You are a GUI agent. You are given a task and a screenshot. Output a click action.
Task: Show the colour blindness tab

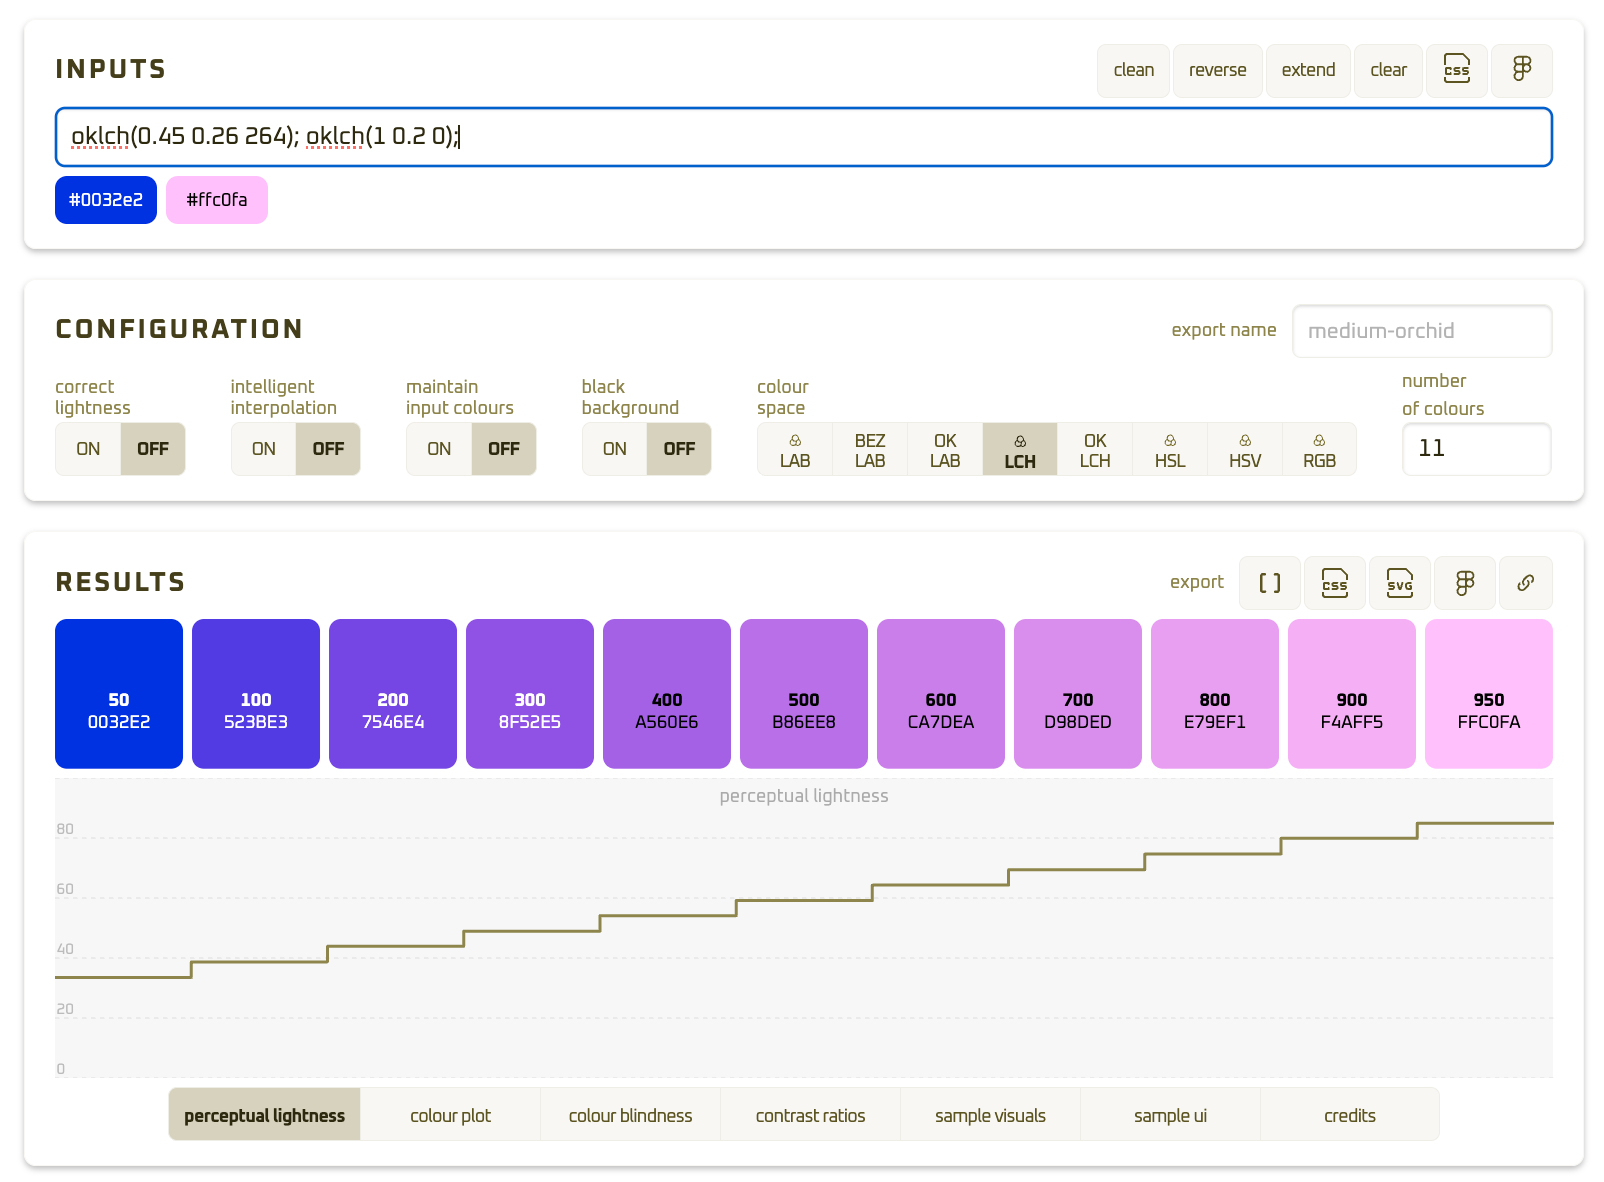(630, 1115)
